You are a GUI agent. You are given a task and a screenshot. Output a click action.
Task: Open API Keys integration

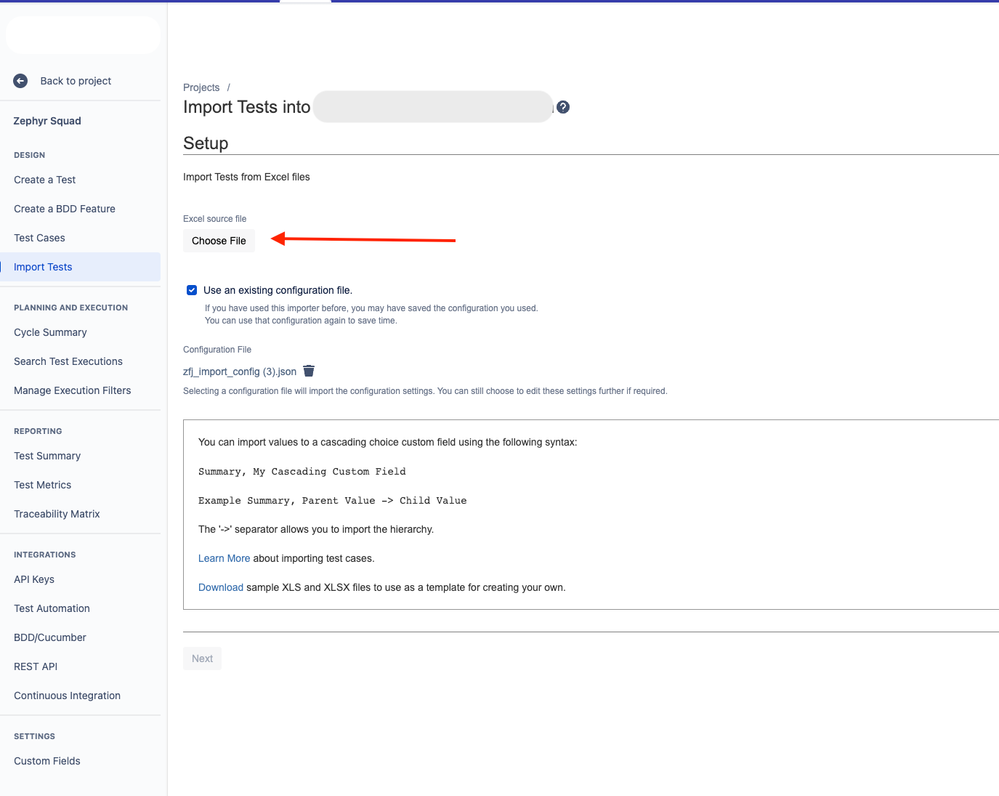34,579
